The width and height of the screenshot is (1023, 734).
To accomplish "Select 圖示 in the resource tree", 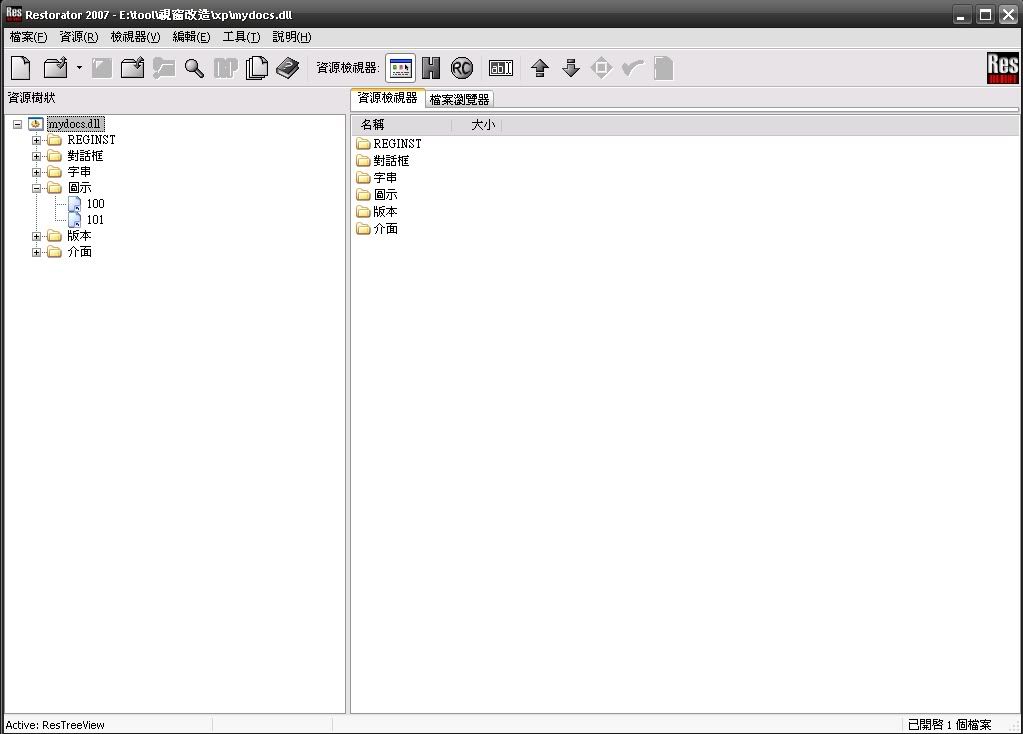I will click(x=79, y=188).
